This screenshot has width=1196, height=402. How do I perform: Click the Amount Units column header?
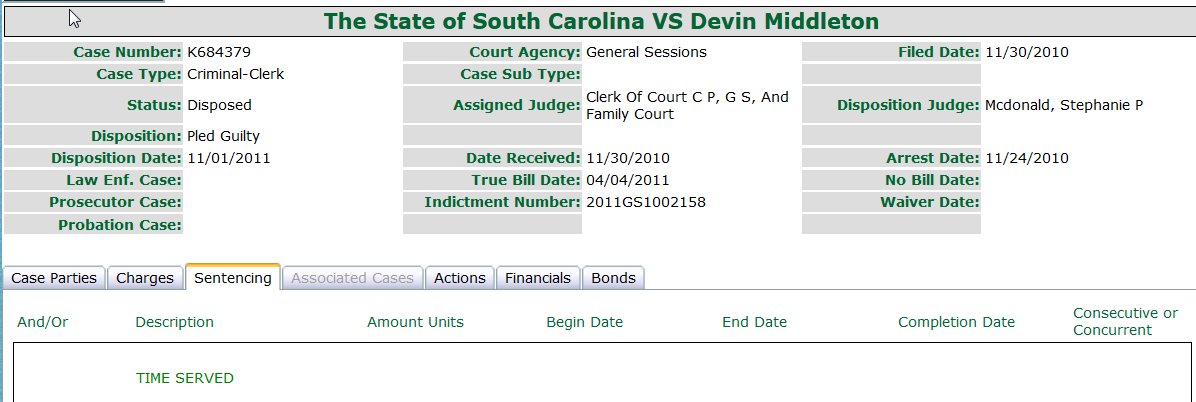[x=415, y=322]
